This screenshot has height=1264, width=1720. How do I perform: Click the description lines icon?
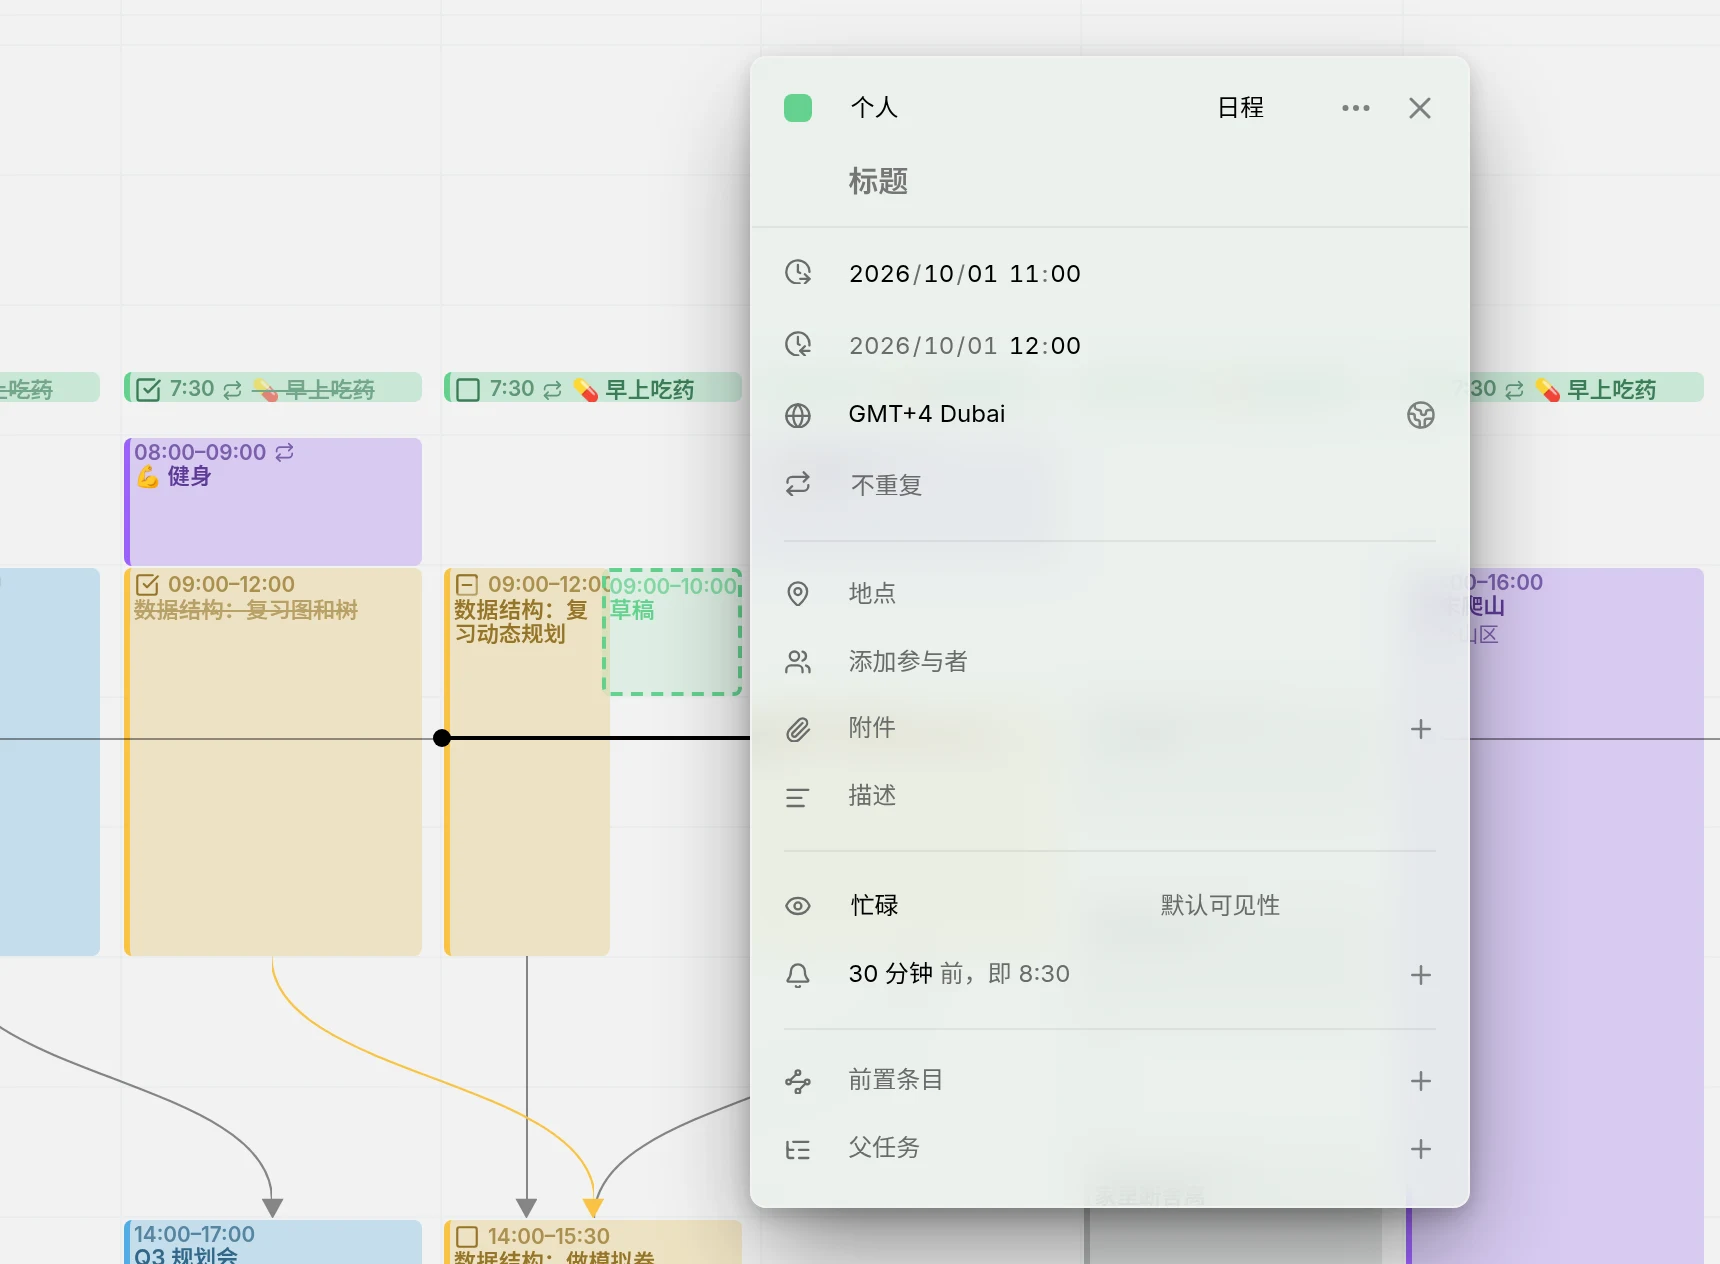tap(798, 797)
